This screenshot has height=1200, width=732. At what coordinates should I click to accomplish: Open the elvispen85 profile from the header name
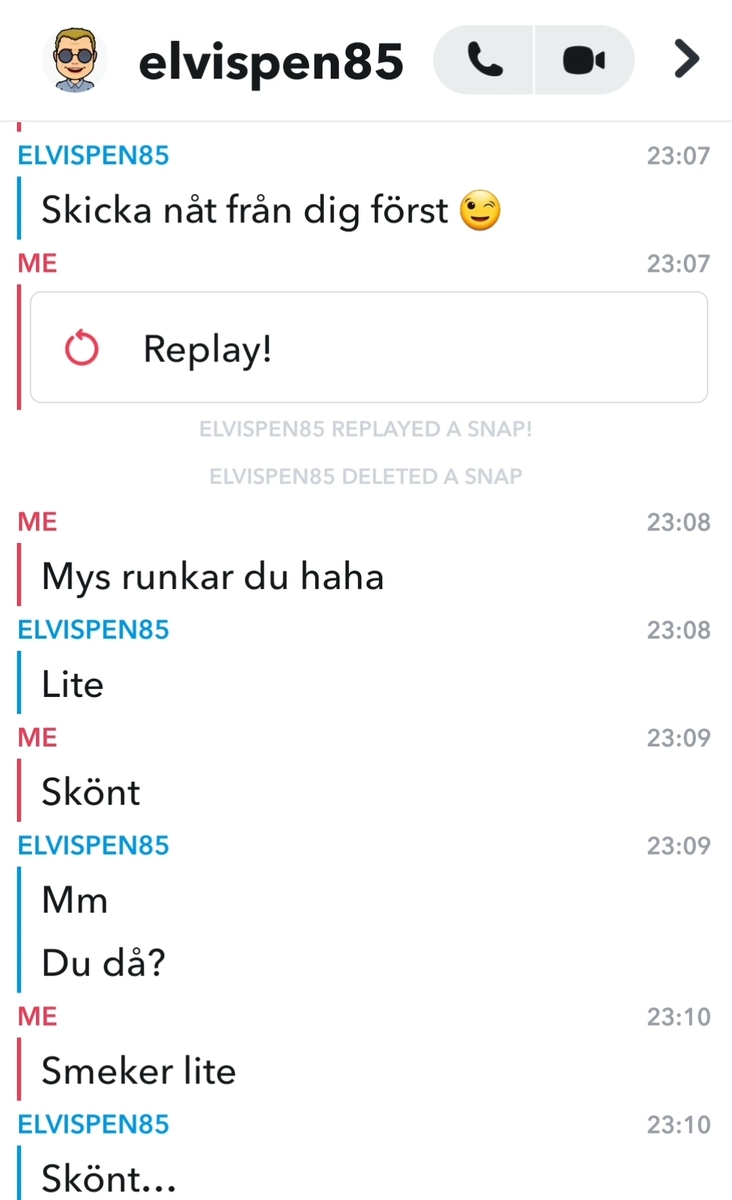point(271,62)
